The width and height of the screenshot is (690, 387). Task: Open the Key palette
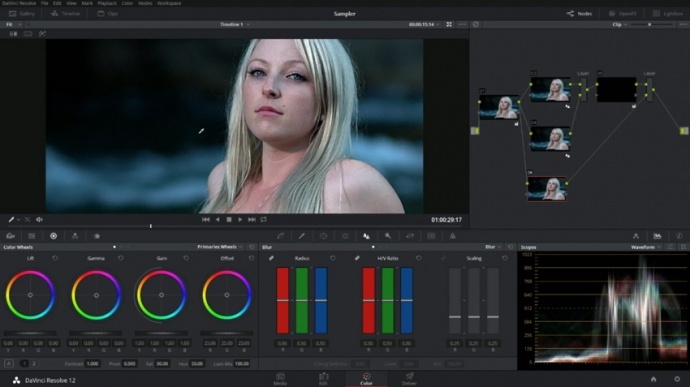pos(388,236)
